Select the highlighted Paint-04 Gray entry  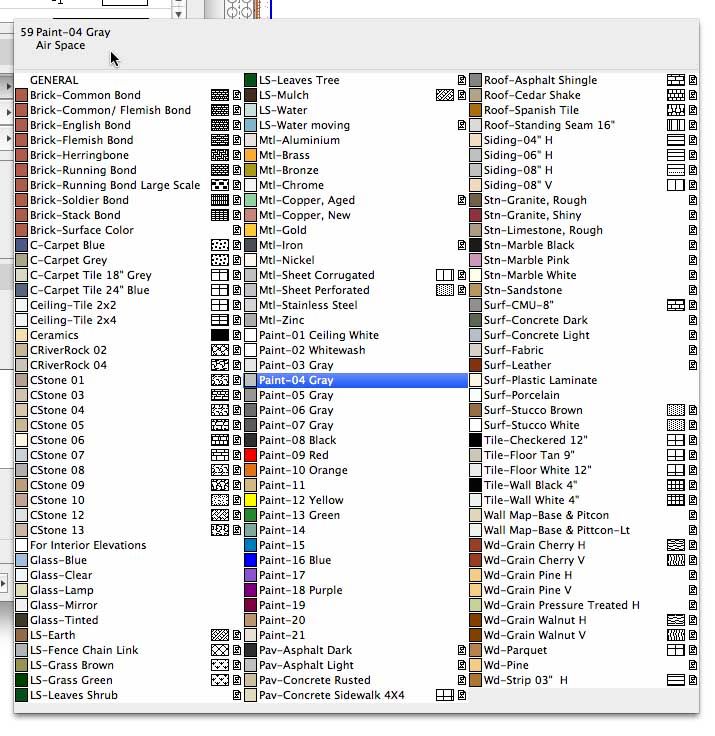pyautogui.click(x=356, y=380)
